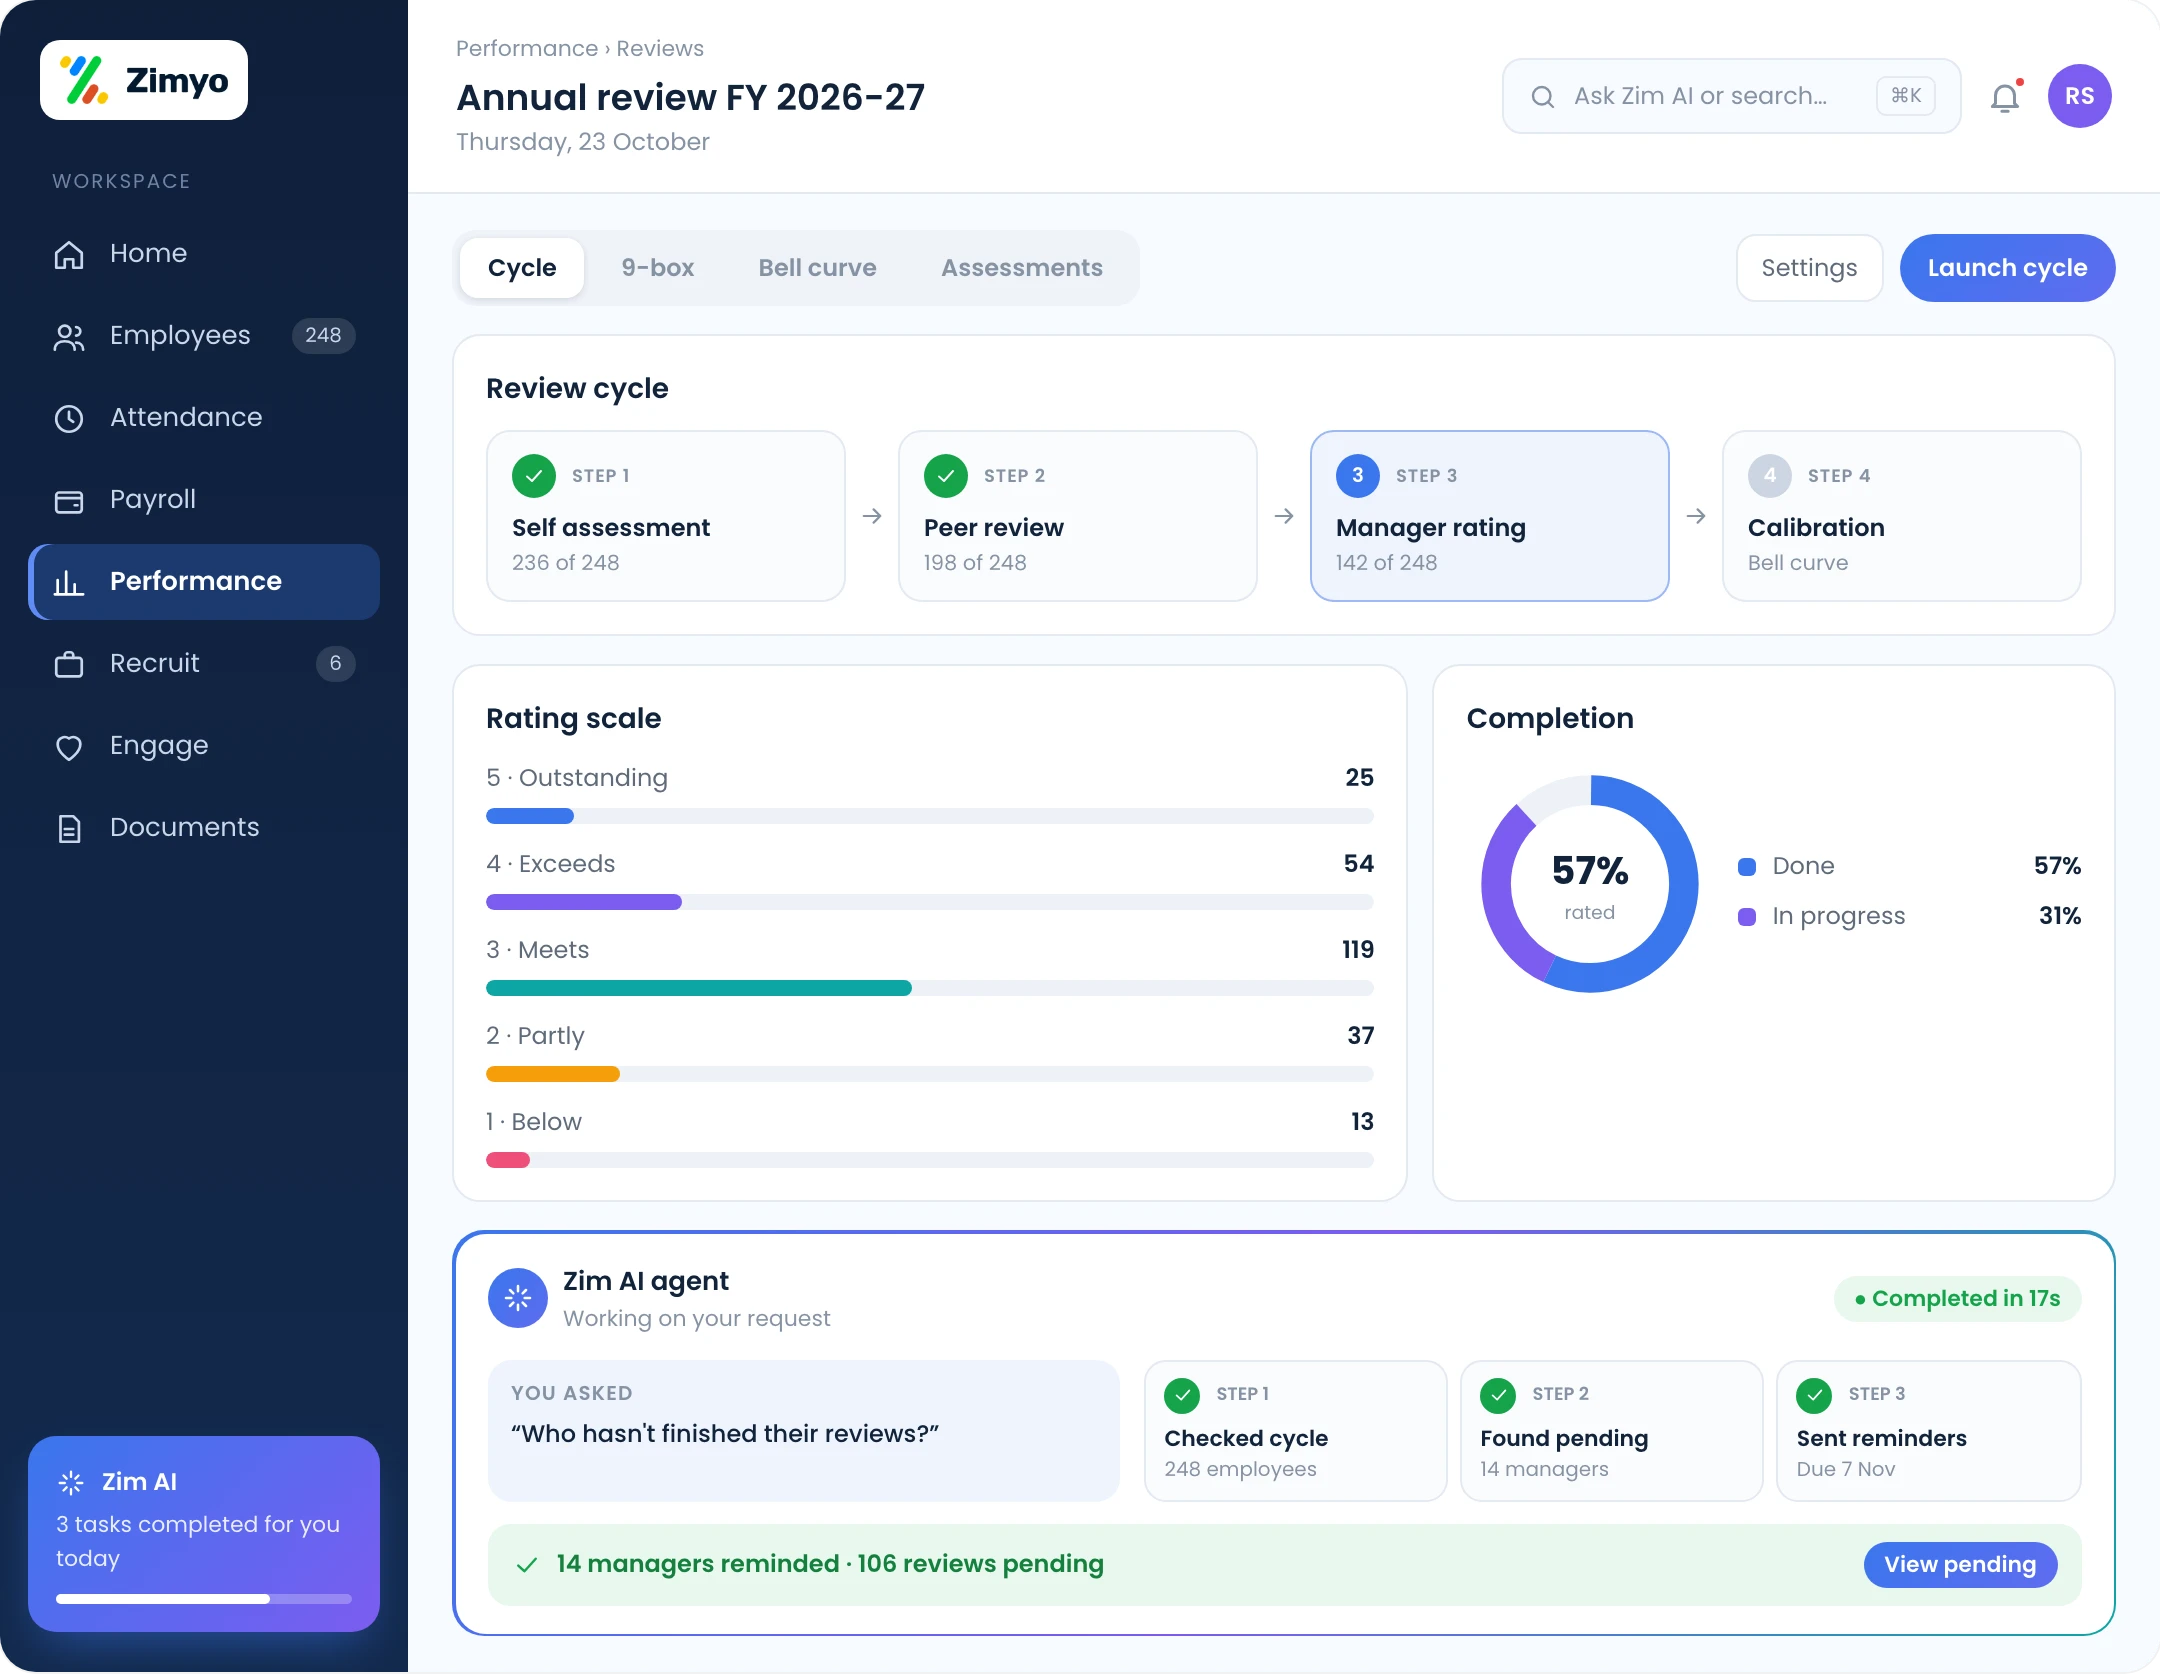Go to Employees in the sidebar

[x=204, y=335]
